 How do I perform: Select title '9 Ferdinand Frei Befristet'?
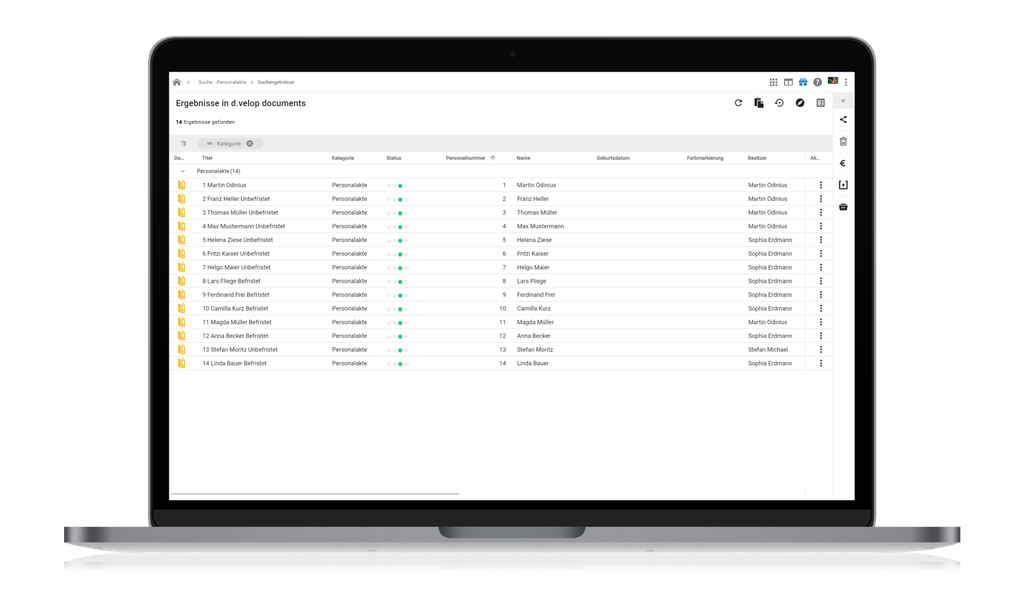pos(236,294)
